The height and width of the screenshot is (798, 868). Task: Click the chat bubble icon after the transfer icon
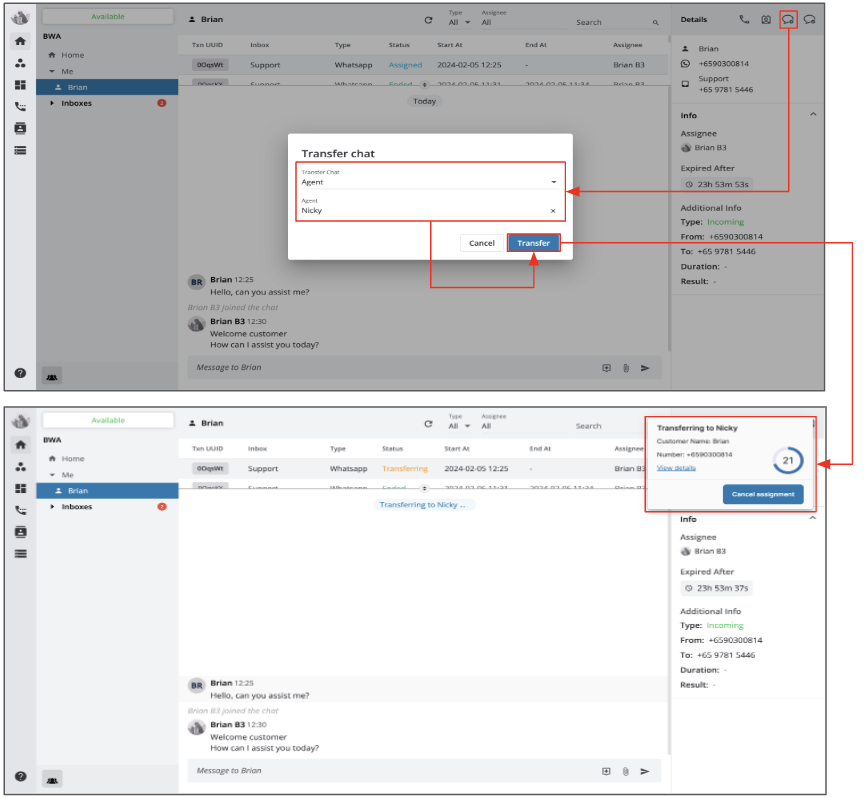809,20
